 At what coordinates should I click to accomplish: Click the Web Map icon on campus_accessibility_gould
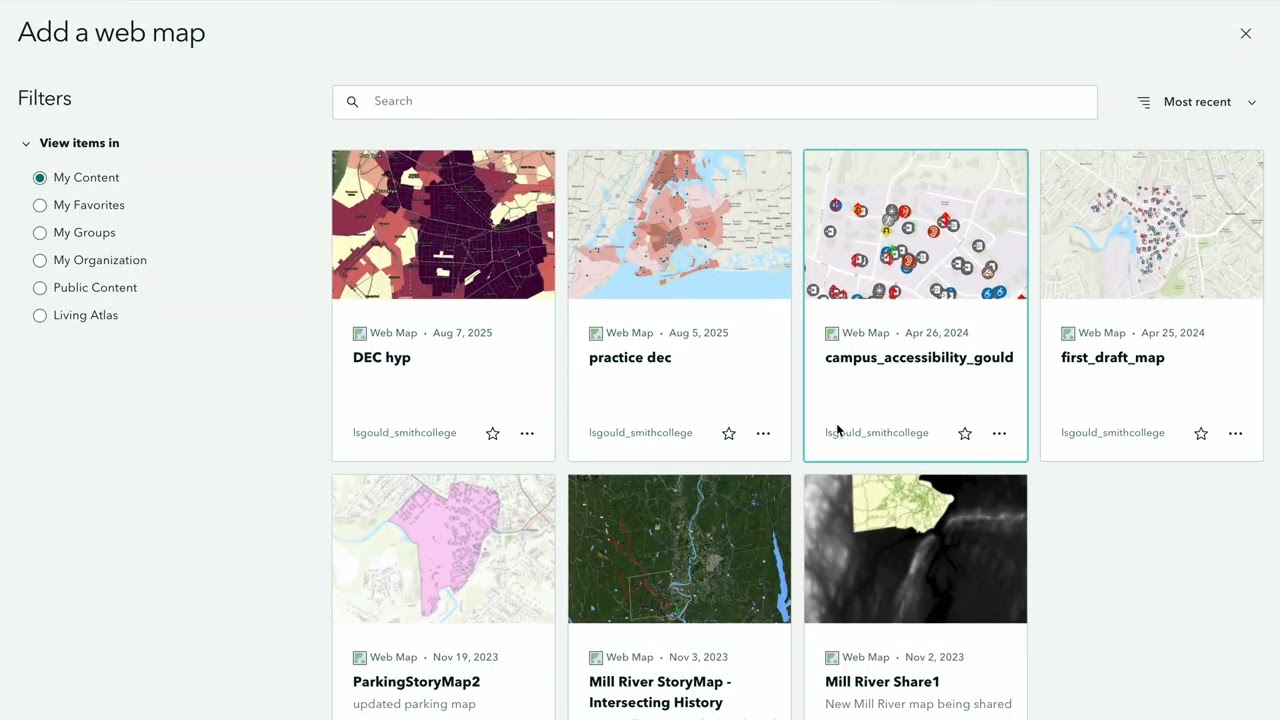tap(831, 333)
